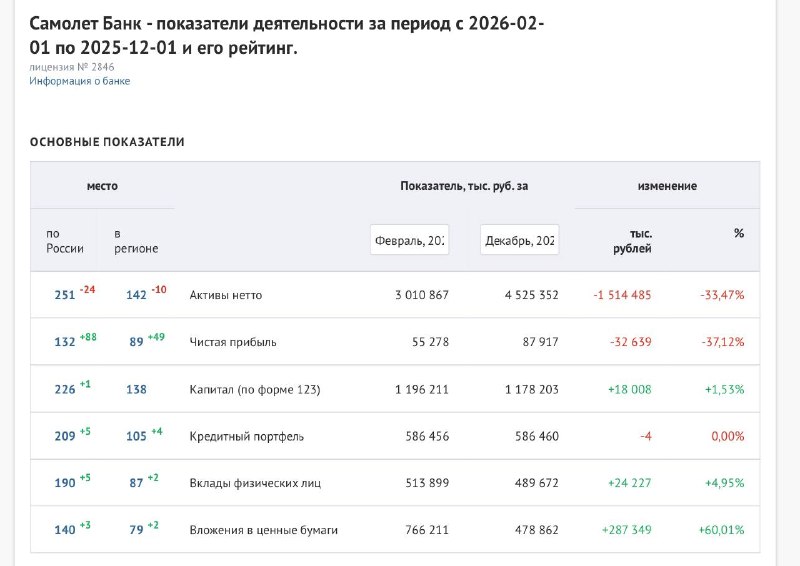This screenshot has height=566, width=800.
Task: Click region rank 138 for Капитал
Action: point(136,389)
